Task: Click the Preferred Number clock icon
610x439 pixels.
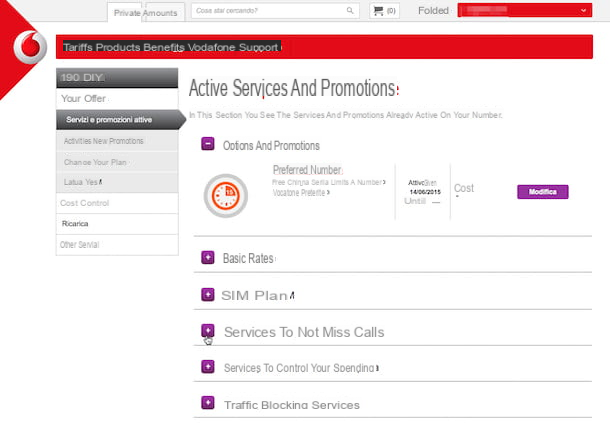Action: point(226,195)
